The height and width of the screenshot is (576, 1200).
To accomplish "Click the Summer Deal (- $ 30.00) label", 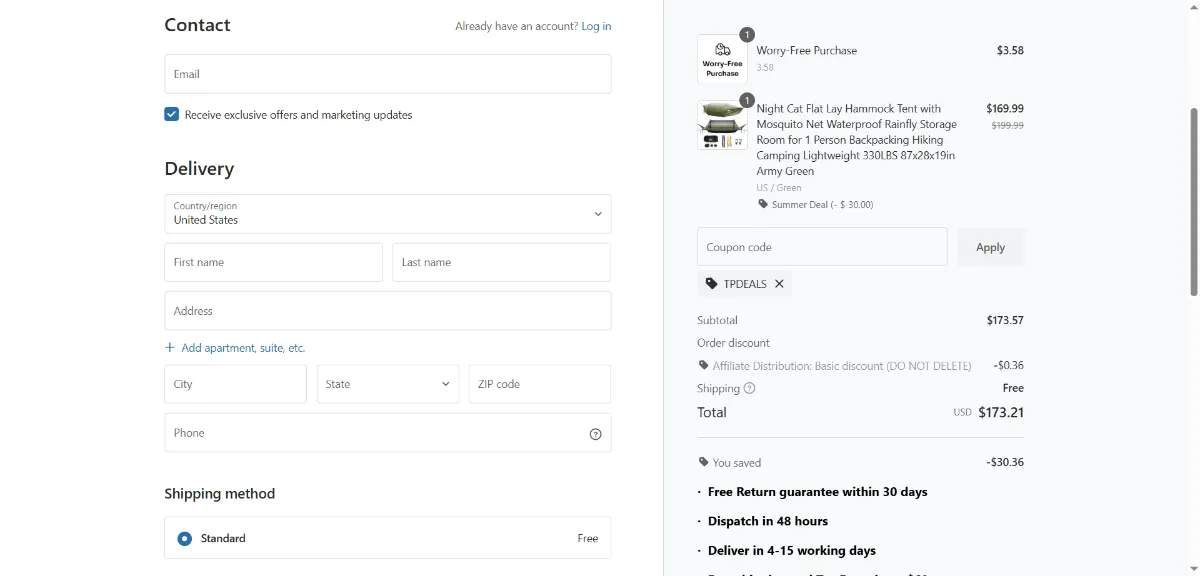I will pyautogui.click(x=823, y=205).
